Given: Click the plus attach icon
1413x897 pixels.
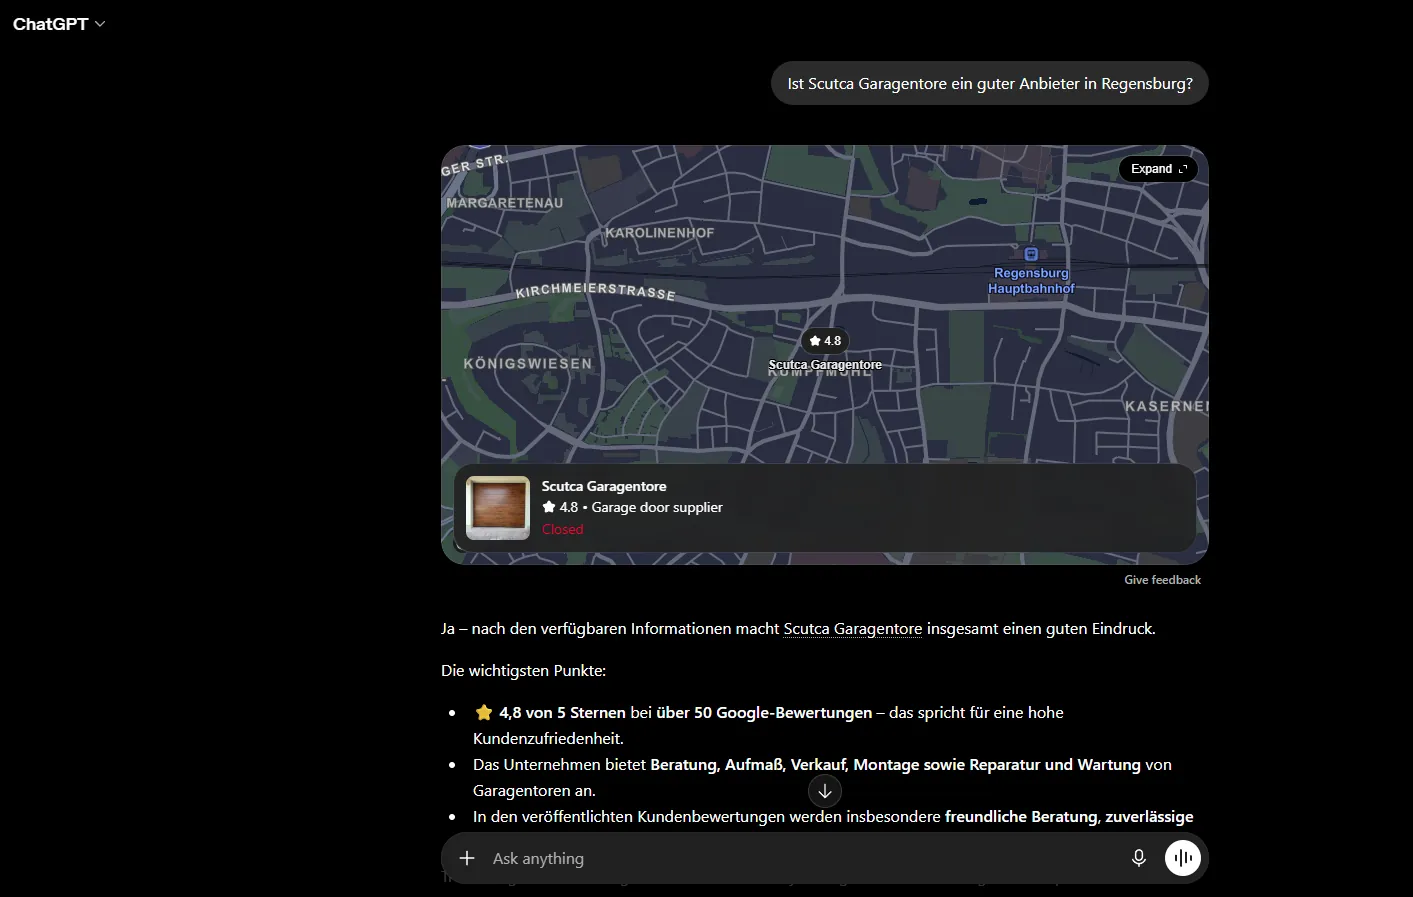Looking at the screenshot, I should coord(467,858).
